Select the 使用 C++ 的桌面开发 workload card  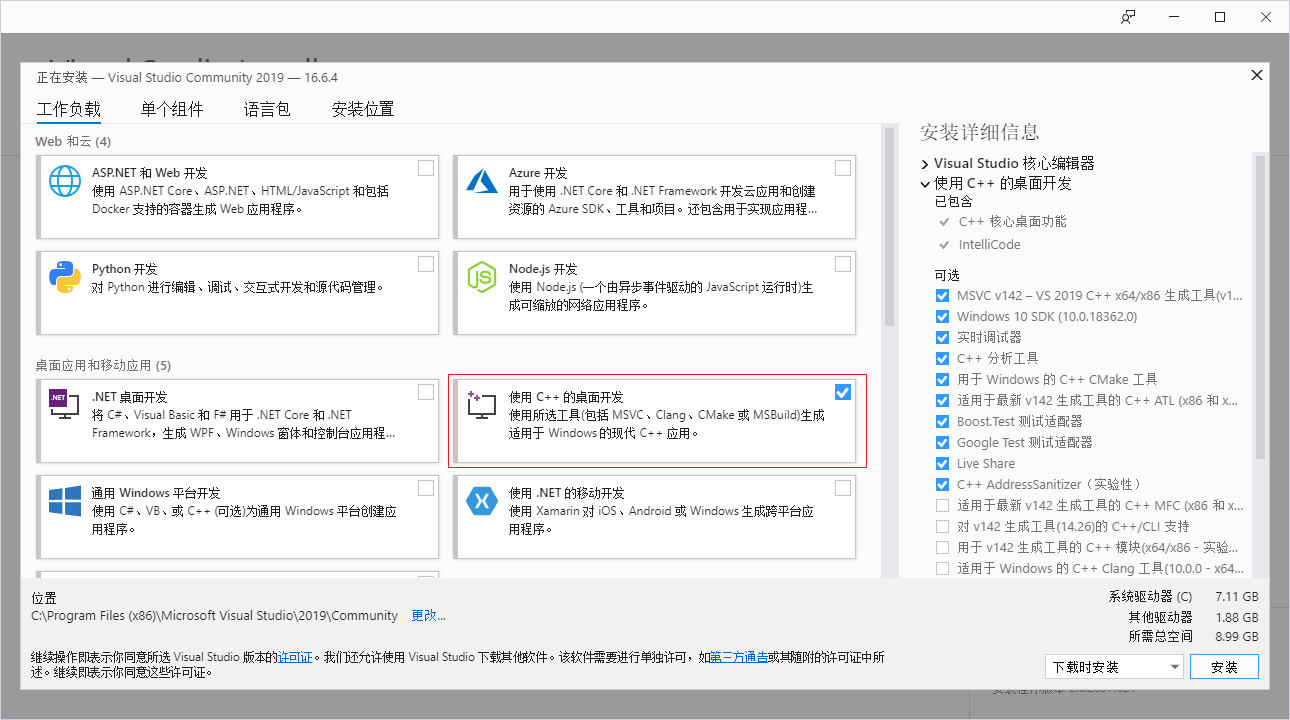coord(657,420)
